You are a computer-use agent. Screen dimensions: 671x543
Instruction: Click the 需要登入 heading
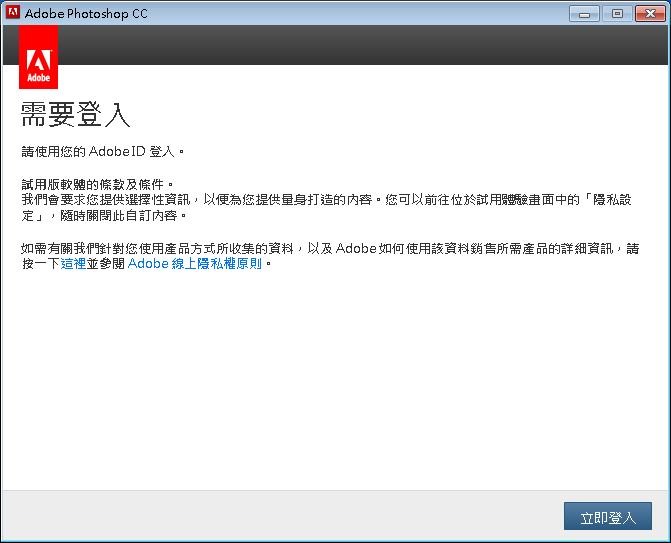click(x=76, y=114)
